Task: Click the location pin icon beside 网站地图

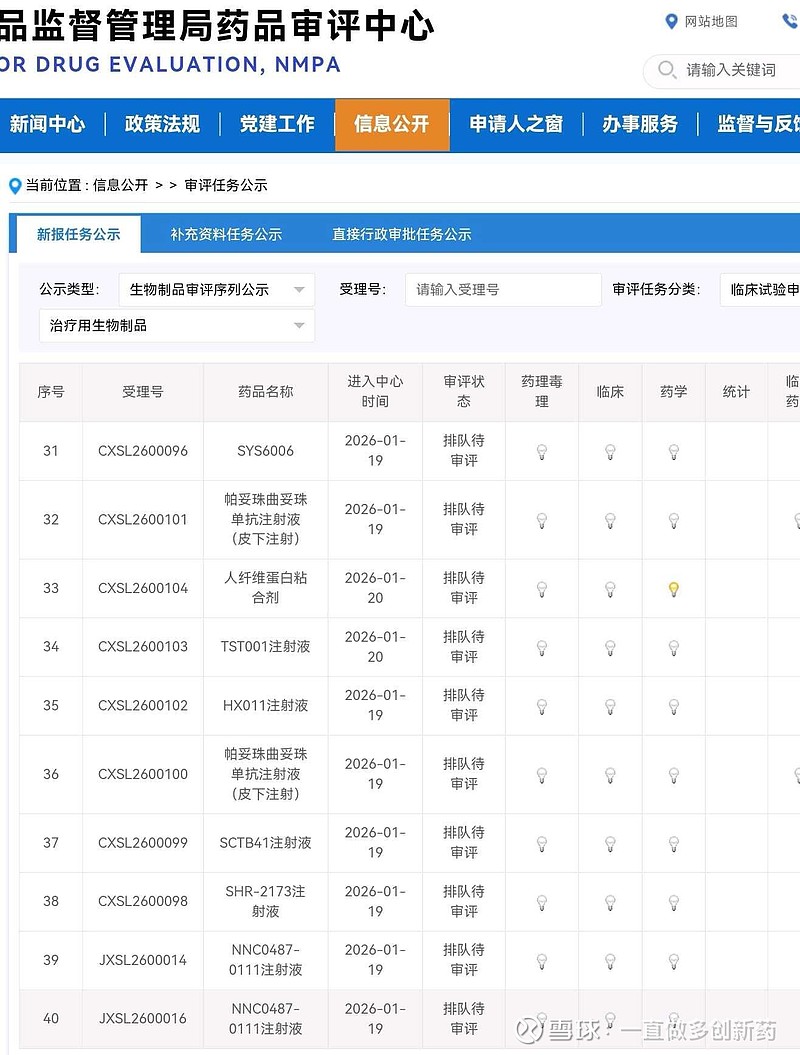Action: coord(672,22)
